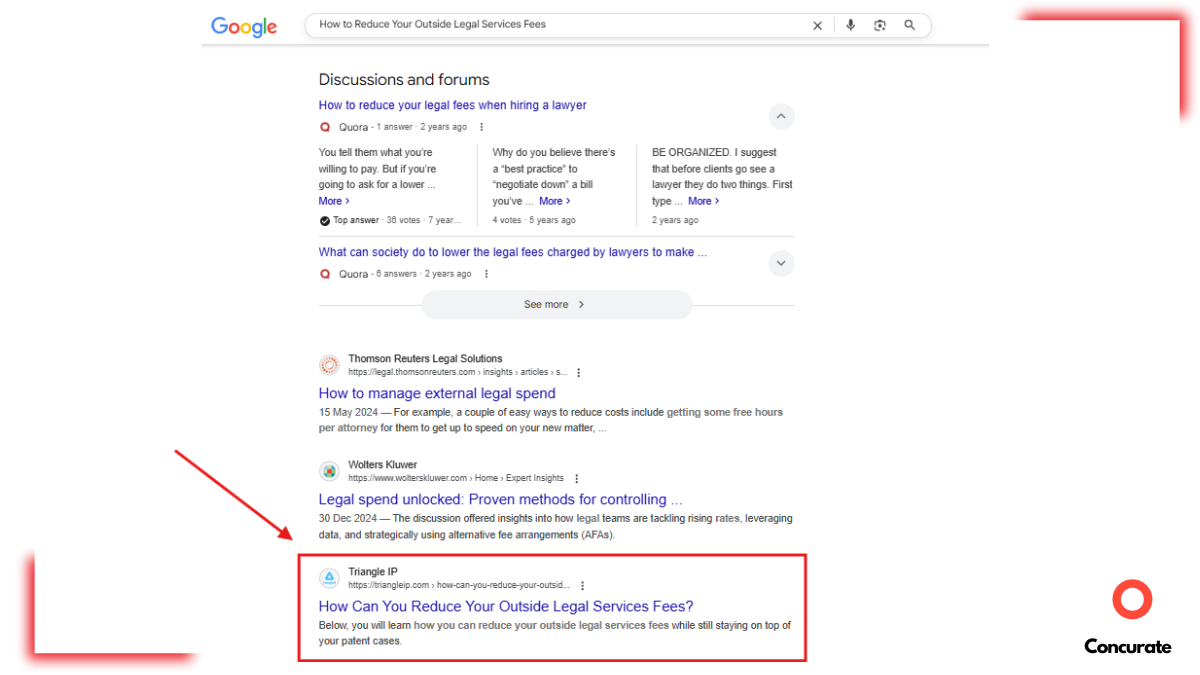Open the three-dot menu beside Quora 1 answer
Viewport: 1200px width, 675px height.
(x=481, y=127)
